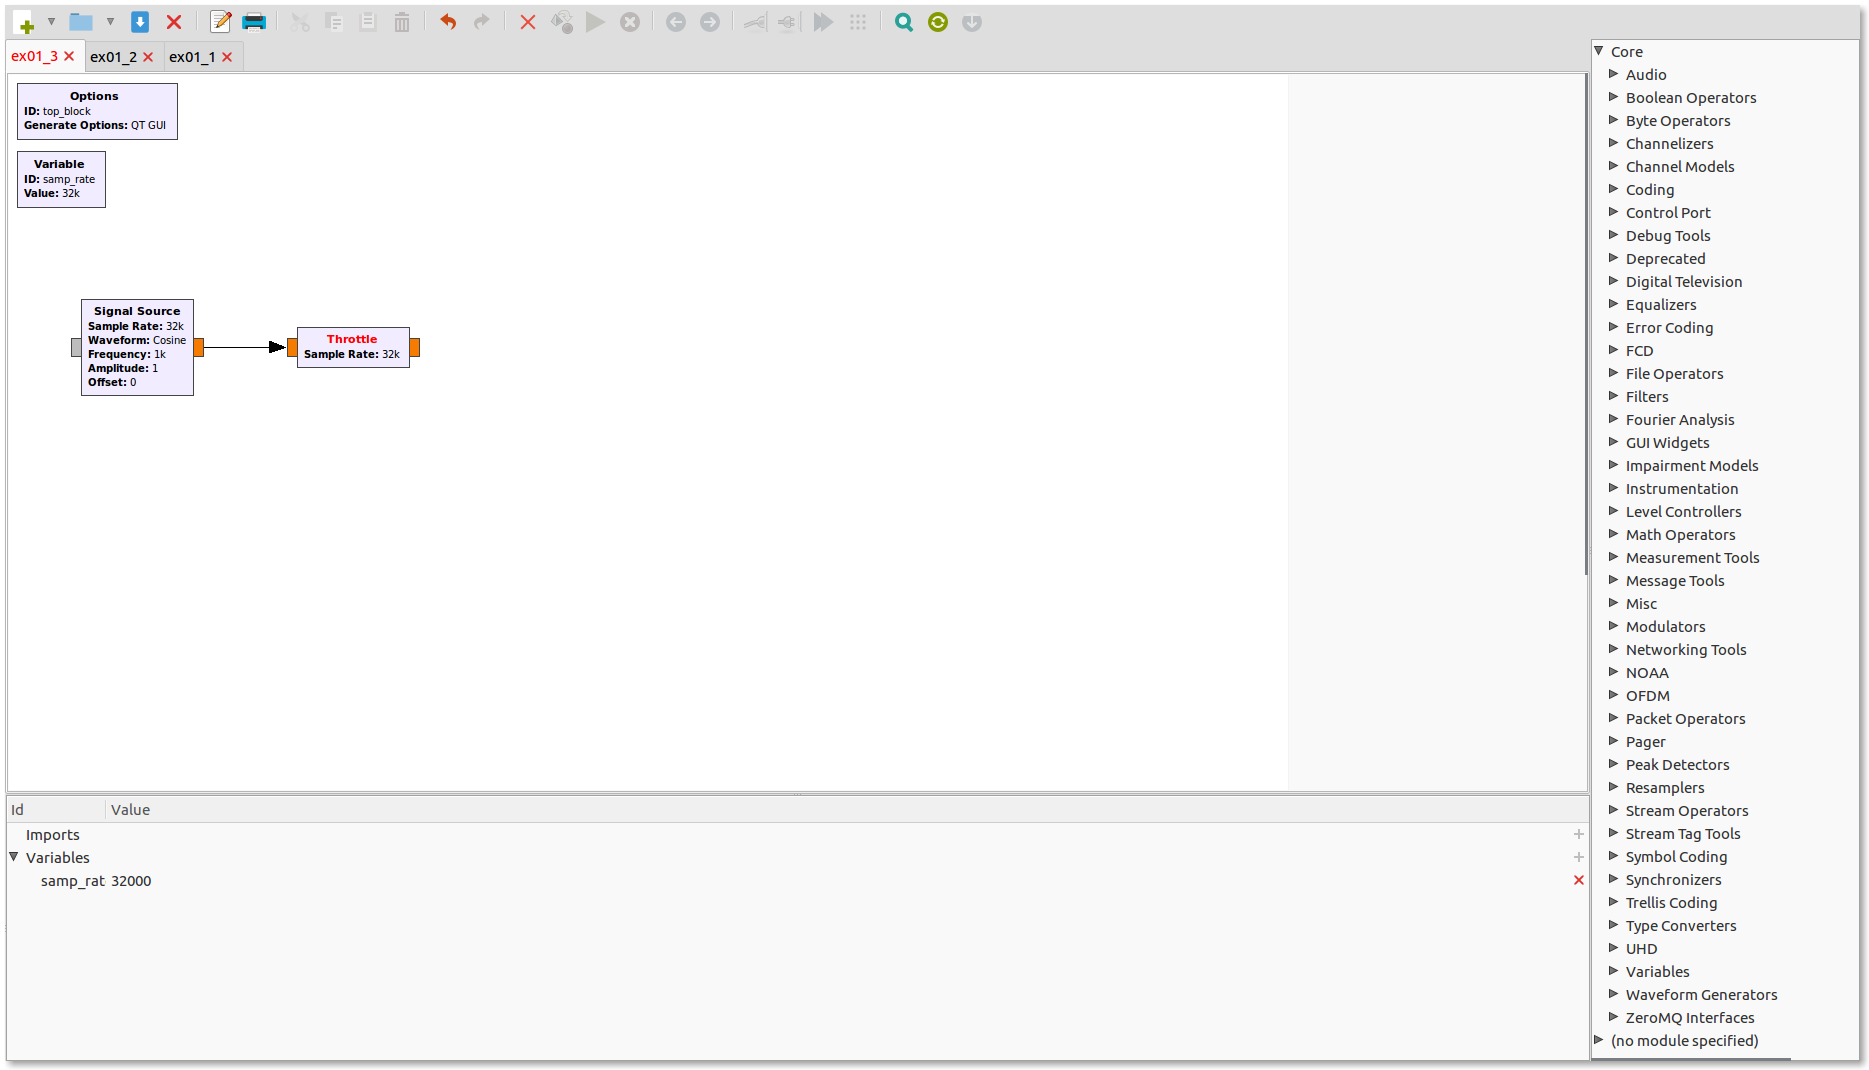Toggle hide disabled blocks grid icon
The height and width of the screenshot is (1070, 1869).
pos(858,22)
